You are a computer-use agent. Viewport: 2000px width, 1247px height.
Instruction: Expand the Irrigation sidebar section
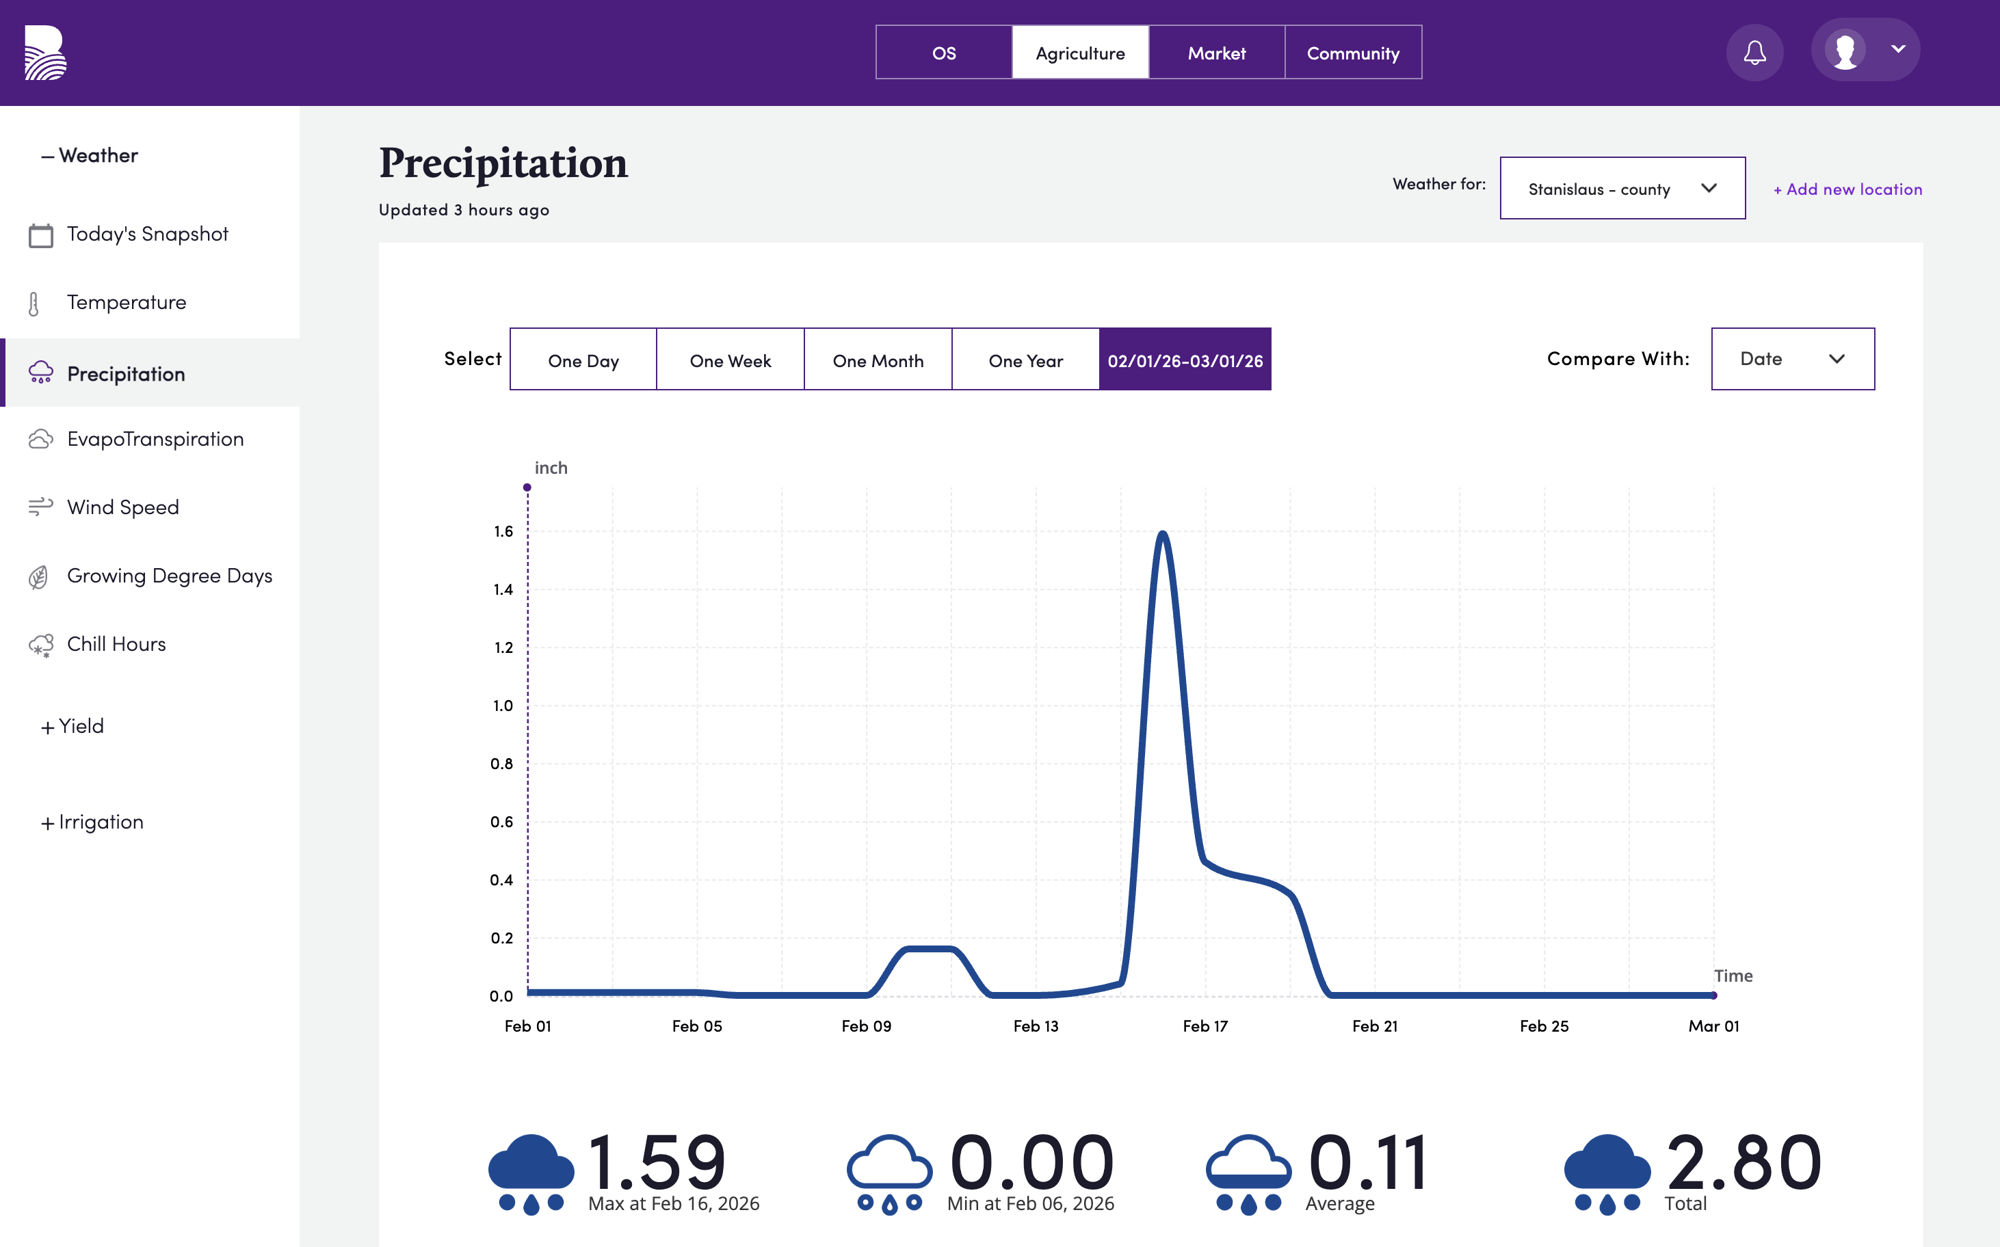[x=92, y=822]
